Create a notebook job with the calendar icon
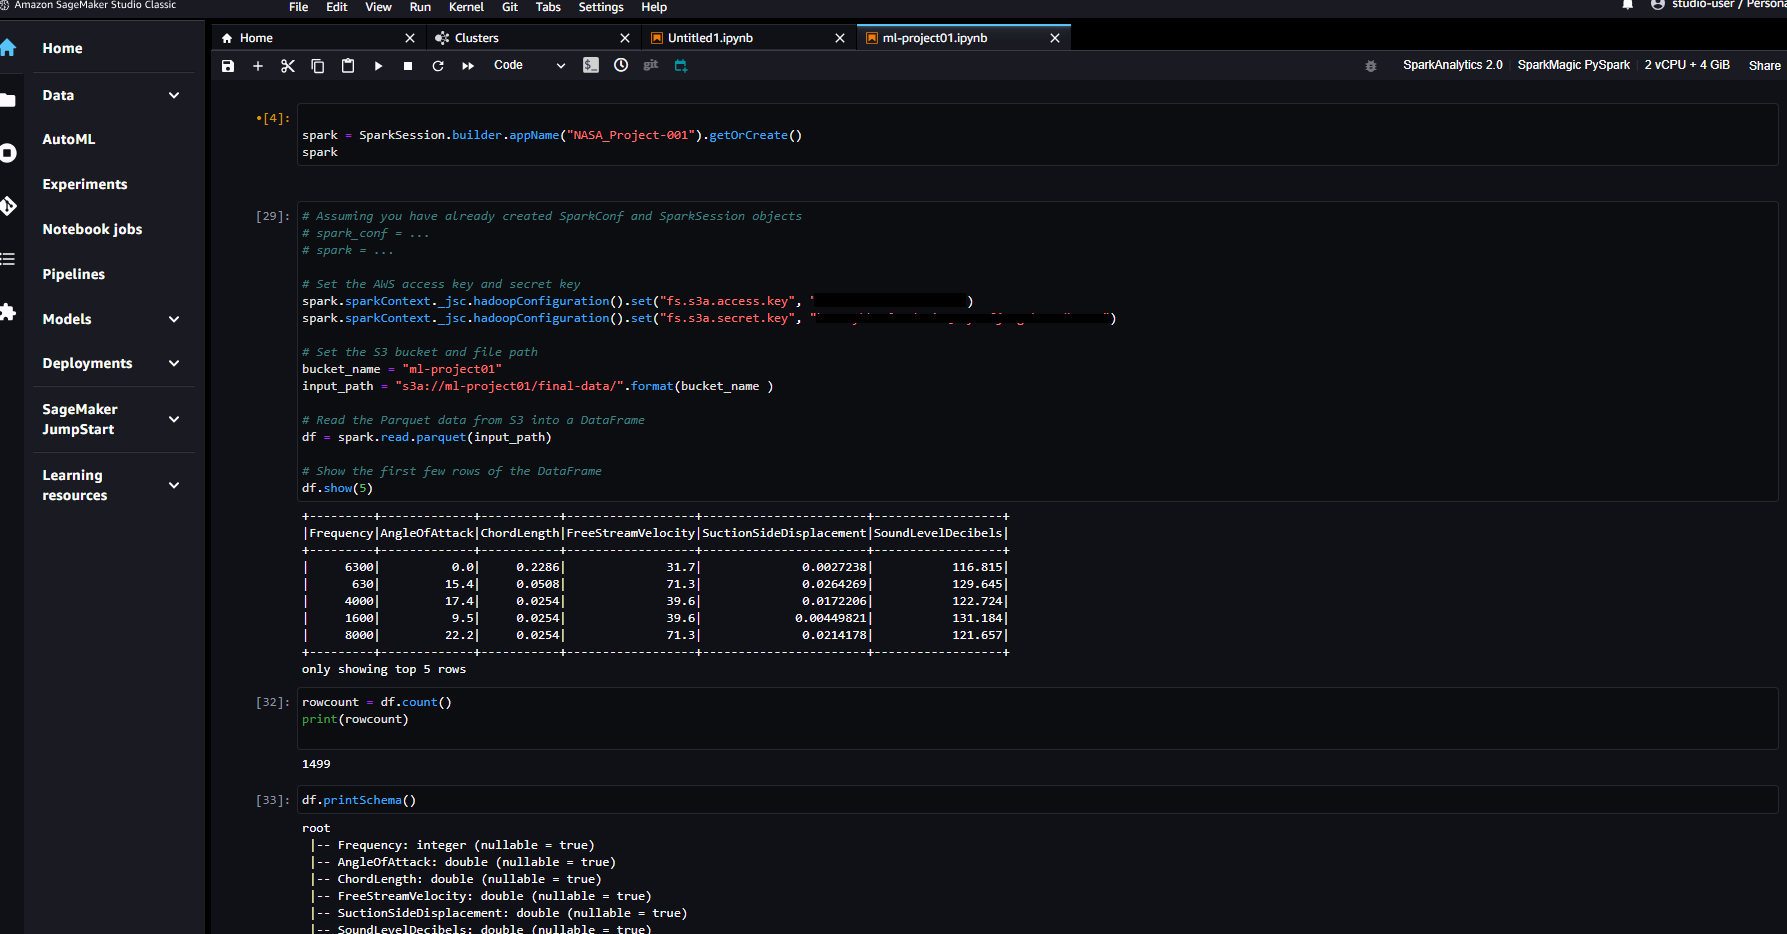Screen dimensions: 1787x934 tap(681, 65)
